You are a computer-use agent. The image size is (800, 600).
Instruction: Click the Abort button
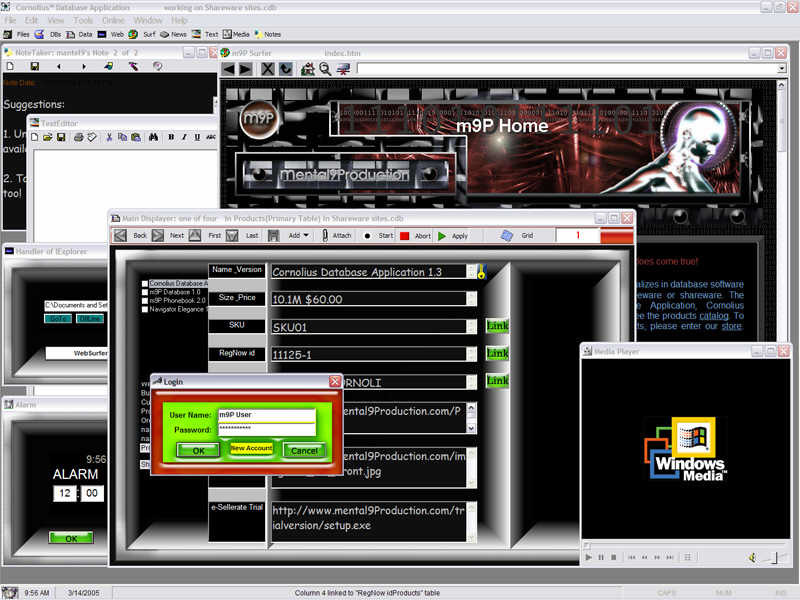click(416, 236)
